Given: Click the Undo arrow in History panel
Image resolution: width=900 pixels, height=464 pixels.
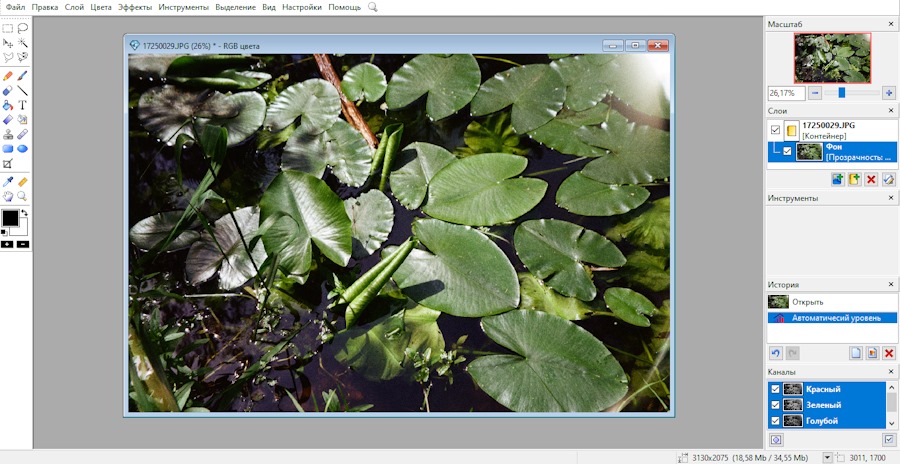Looking at the screenshot, I should [775, 353].
